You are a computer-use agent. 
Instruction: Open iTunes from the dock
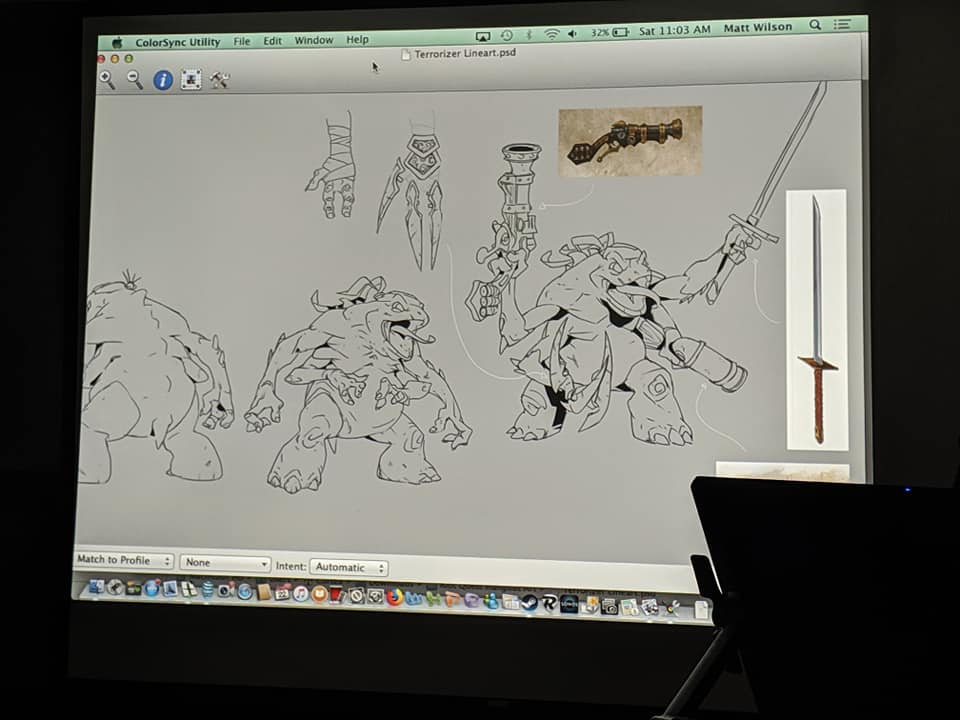tap(301, 594)
